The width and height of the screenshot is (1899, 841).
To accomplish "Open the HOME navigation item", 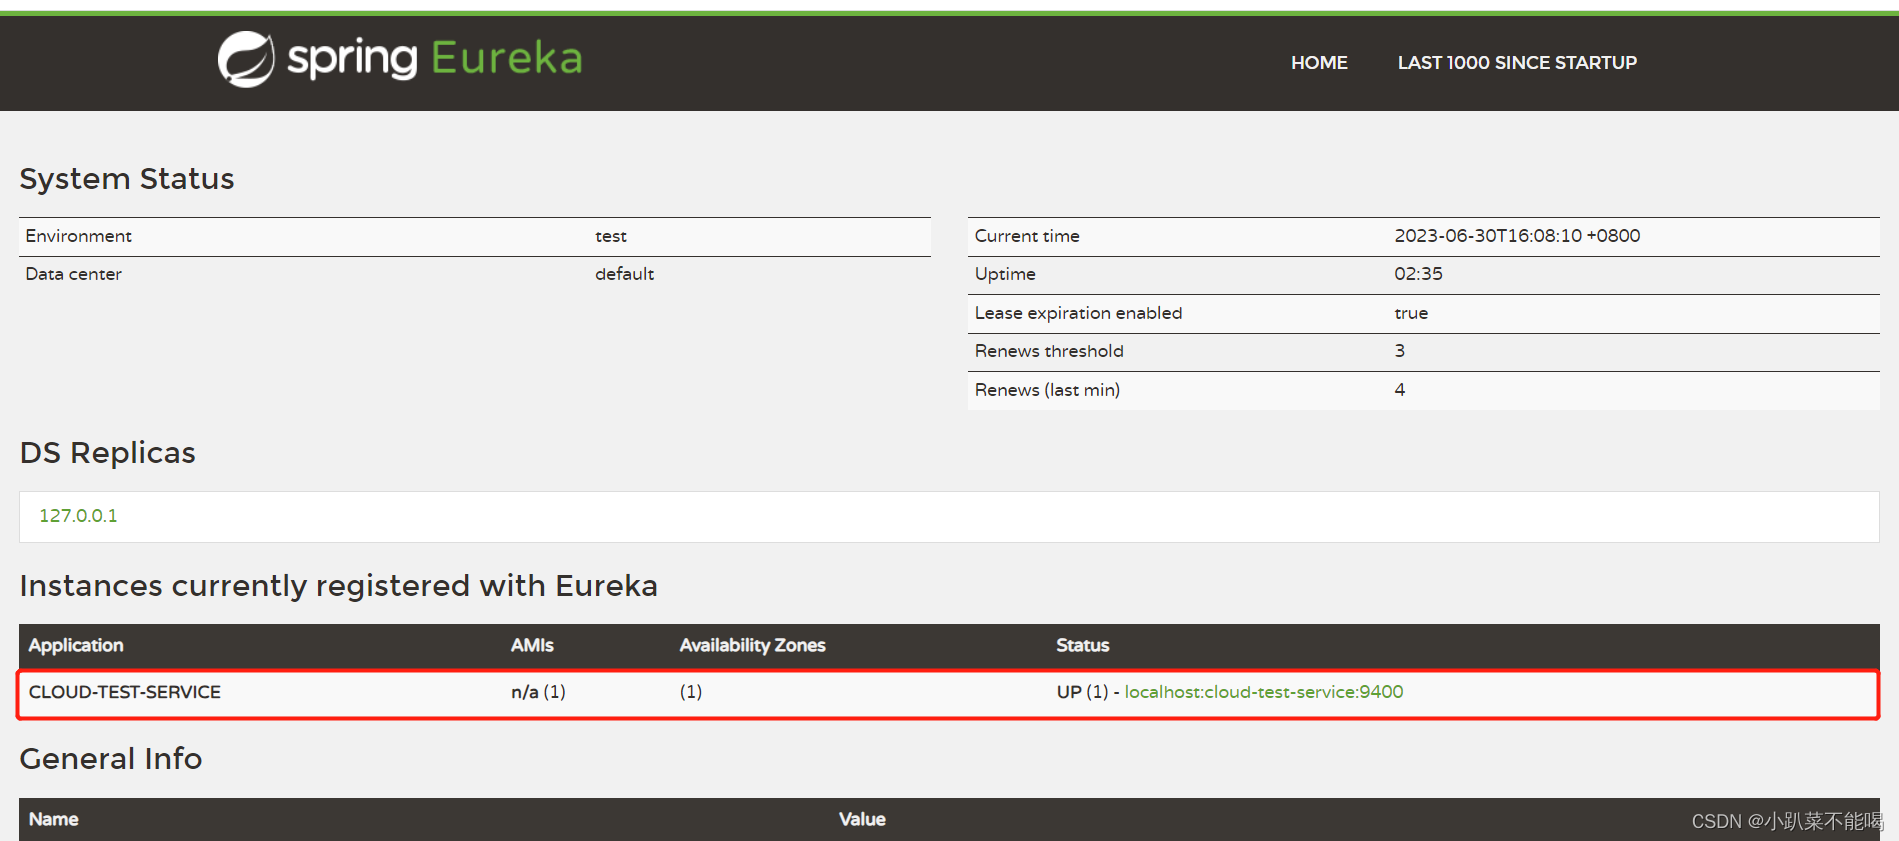I will pos(1319,63).
